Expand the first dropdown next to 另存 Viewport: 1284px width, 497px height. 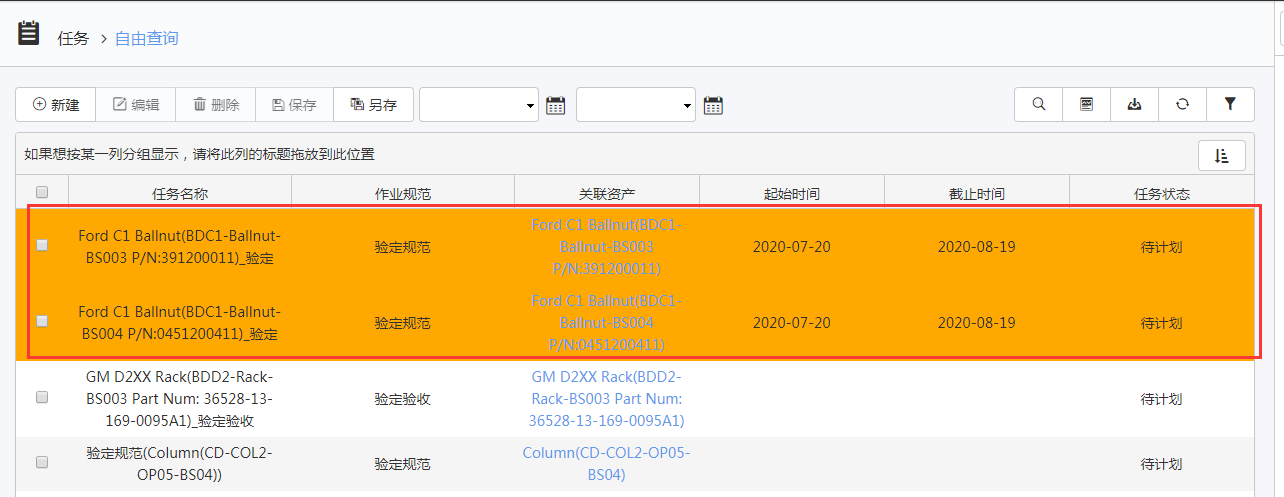[x=479, y=105]
